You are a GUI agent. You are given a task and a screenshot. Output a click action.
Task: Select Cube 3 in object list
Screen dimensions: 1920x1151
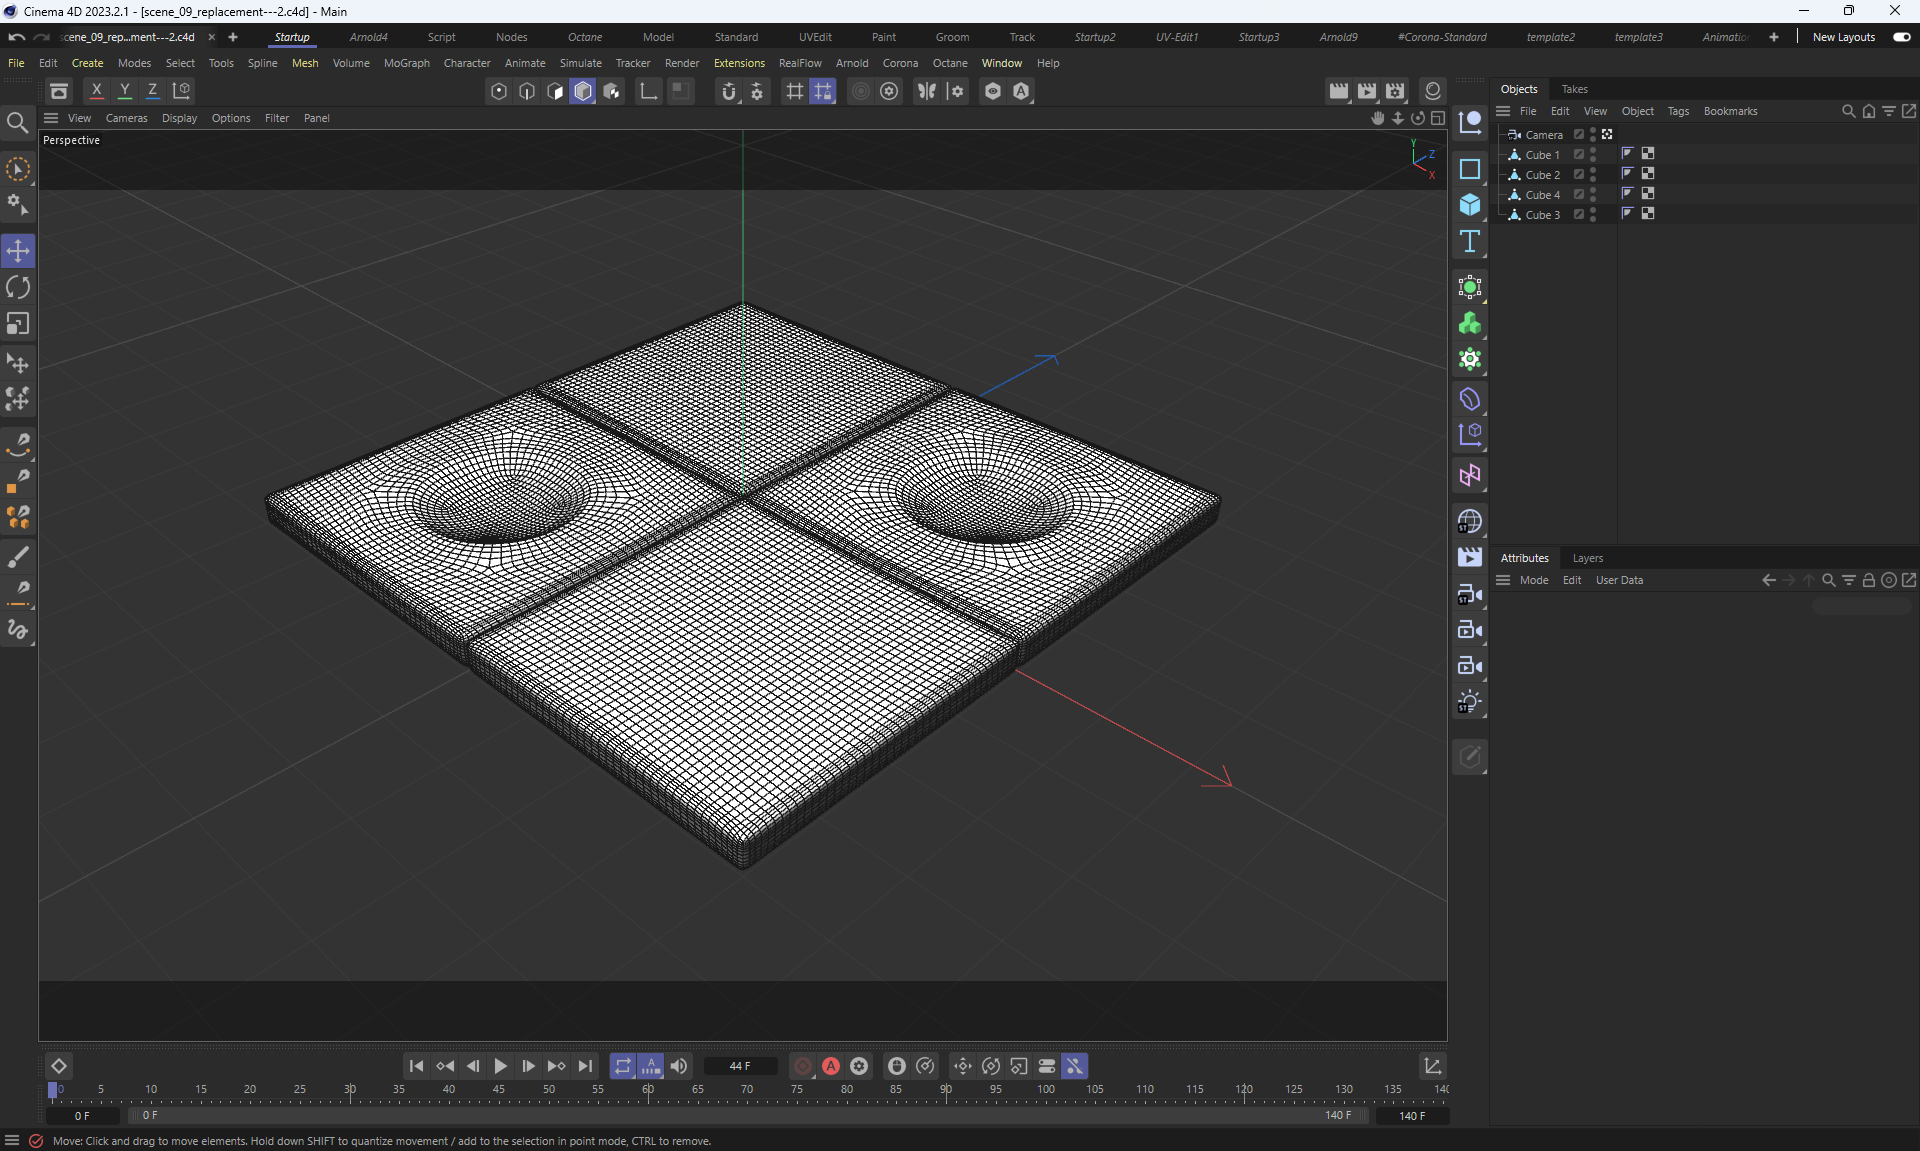1542,215
